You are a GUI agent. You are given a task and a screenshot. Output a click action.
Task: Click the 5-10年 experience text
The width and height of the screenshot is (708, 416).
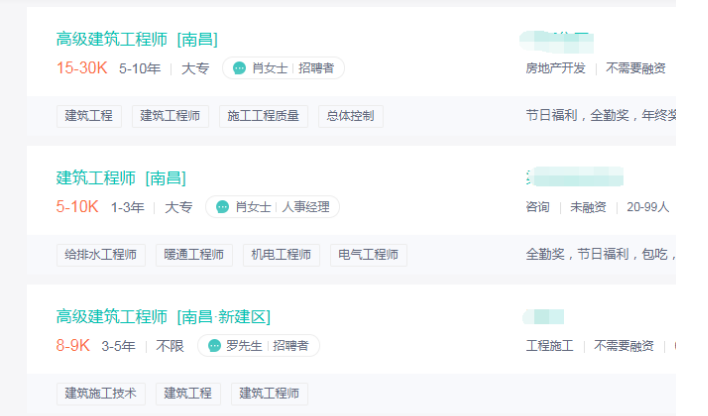[140, 69]
